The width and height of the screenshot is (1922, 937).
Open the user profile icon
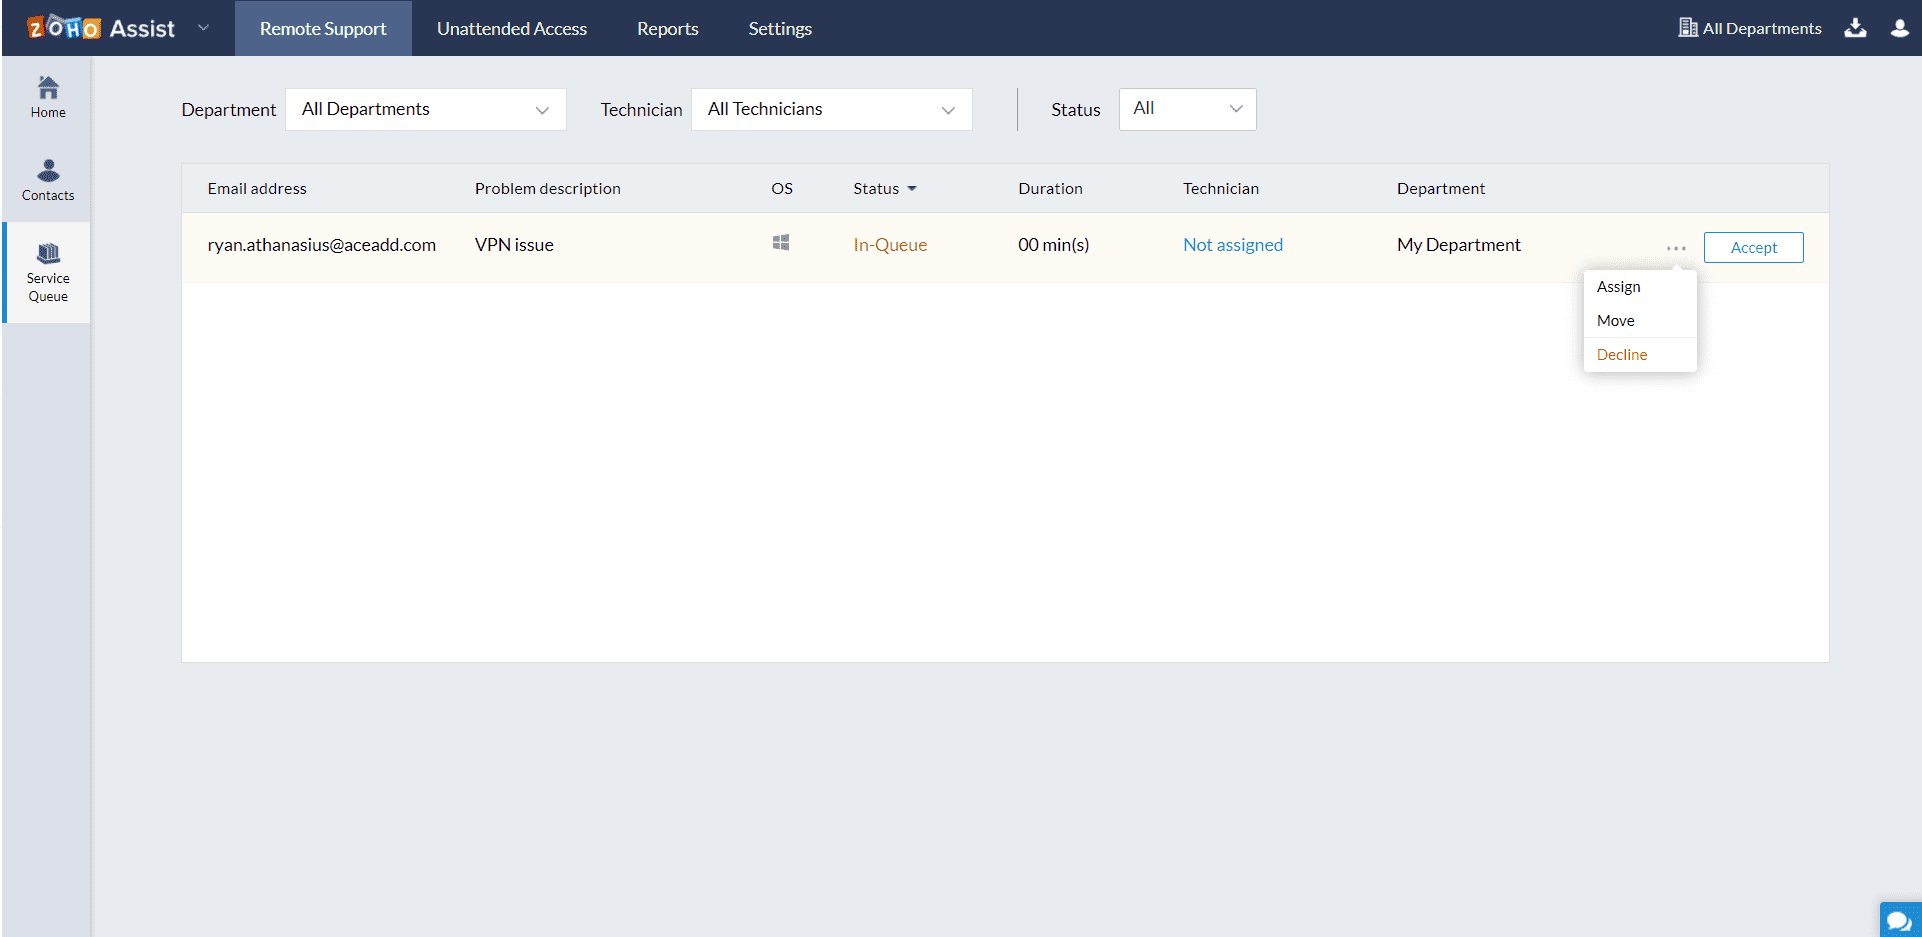(x=1899, y=28)
